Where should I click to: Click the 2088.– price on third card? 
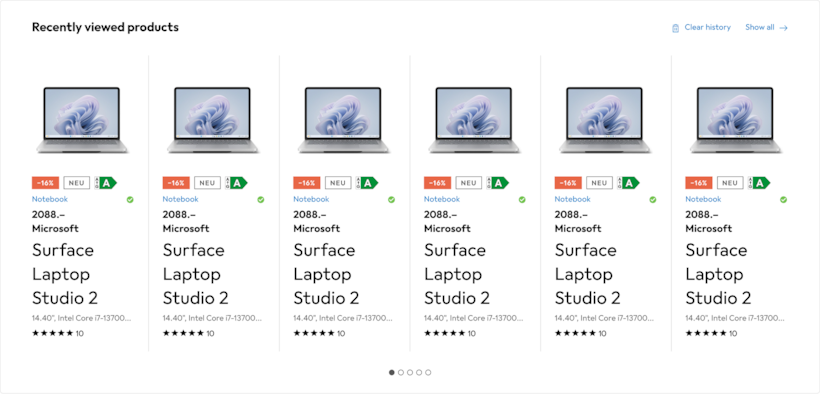[x=310, y=215]
